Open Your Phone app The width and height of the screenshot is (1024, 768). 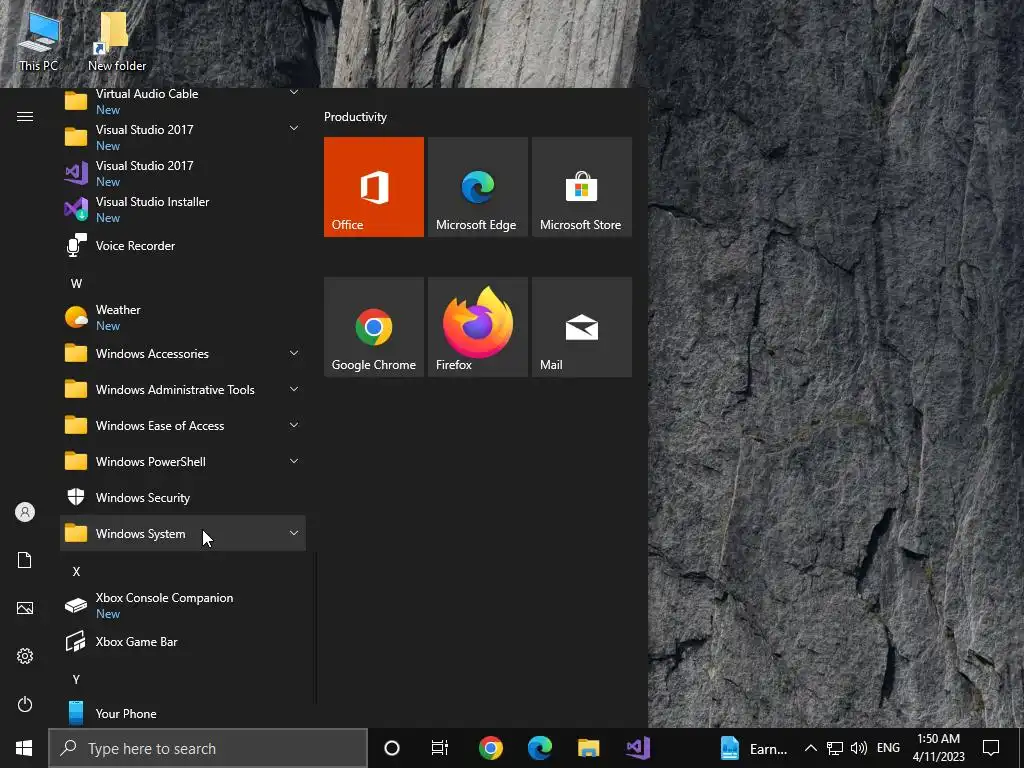(x=183, y=713)
